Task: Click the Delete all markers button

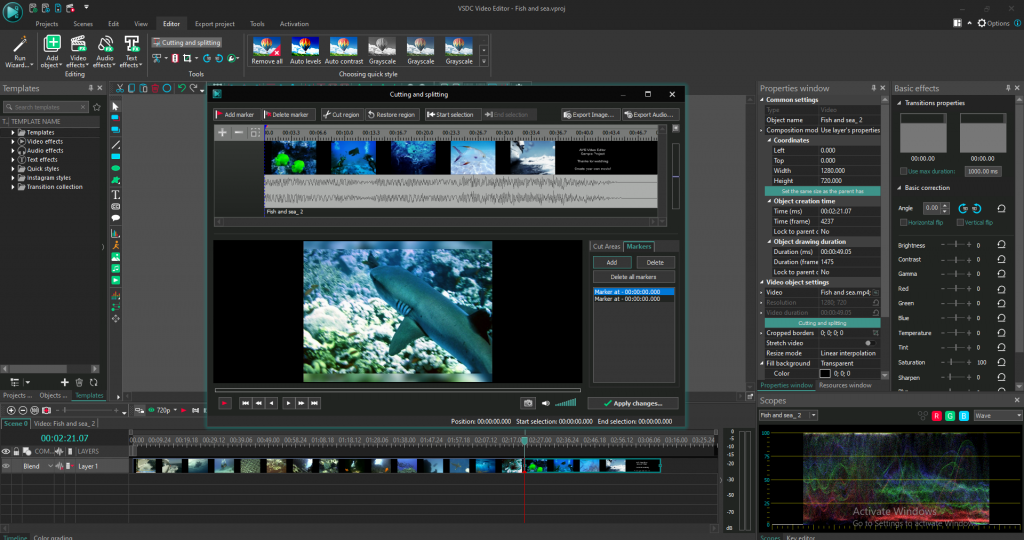Action: [632, 277]
